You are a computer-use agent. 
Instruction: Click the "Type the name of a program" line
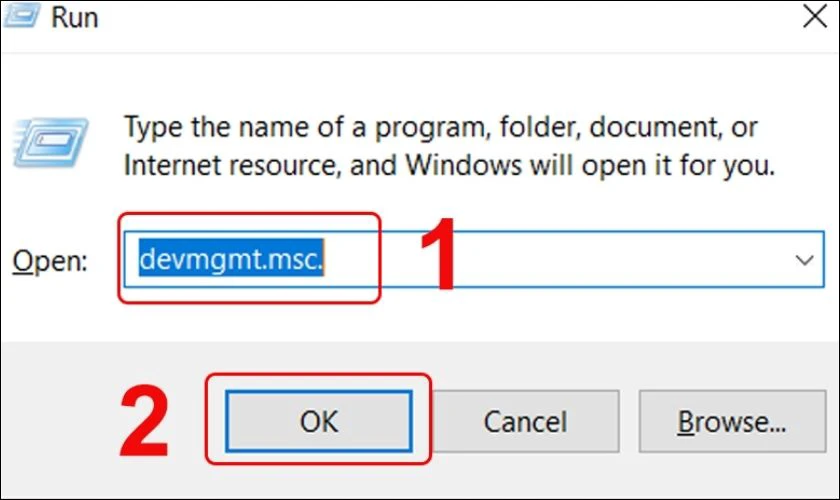tap(440, 128)
